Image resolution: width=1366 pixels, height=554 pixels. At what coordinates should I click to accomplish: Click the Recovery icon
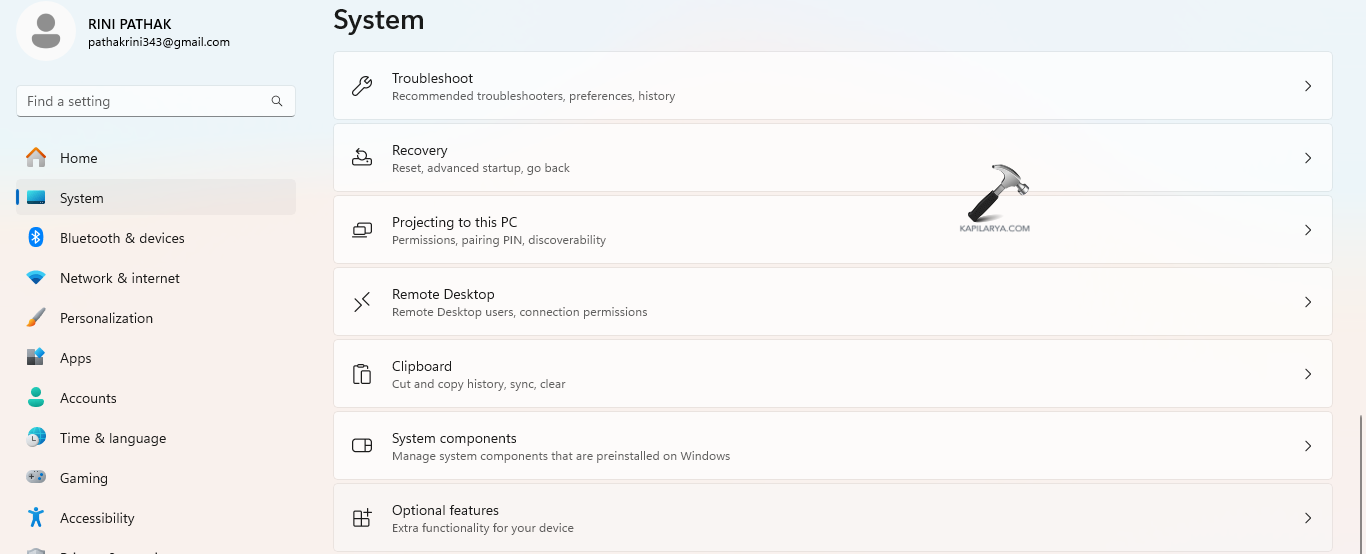pyautogui.click(x=362, y=158)
